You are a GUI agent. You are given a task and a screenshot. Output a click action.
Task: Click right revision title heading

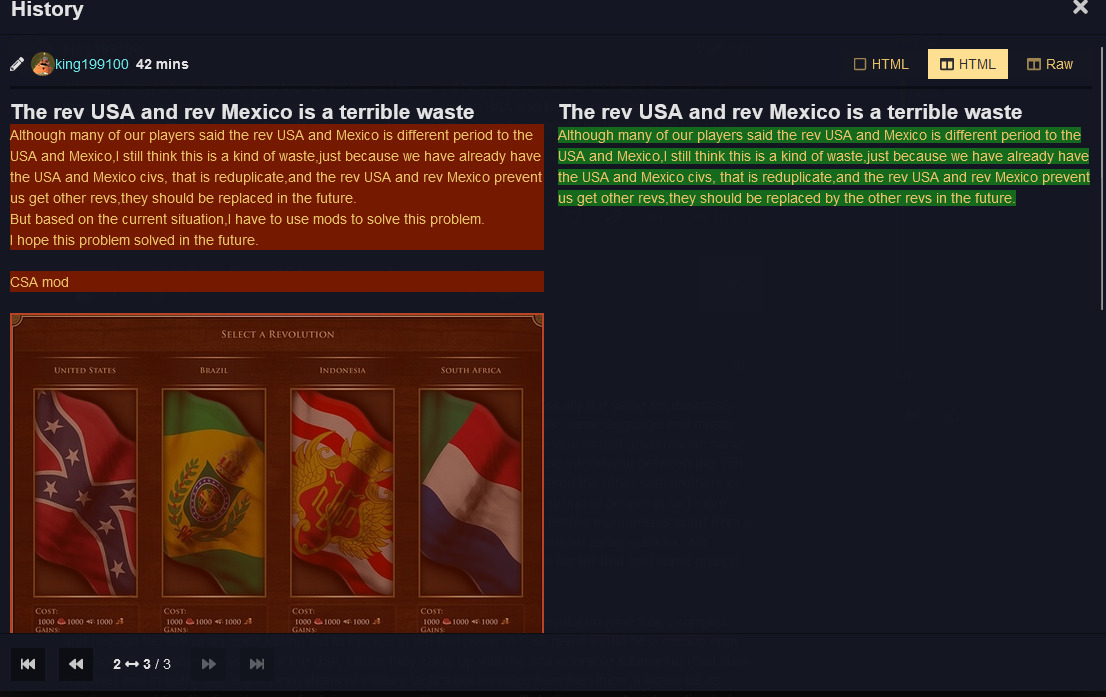tap(791, 111)
